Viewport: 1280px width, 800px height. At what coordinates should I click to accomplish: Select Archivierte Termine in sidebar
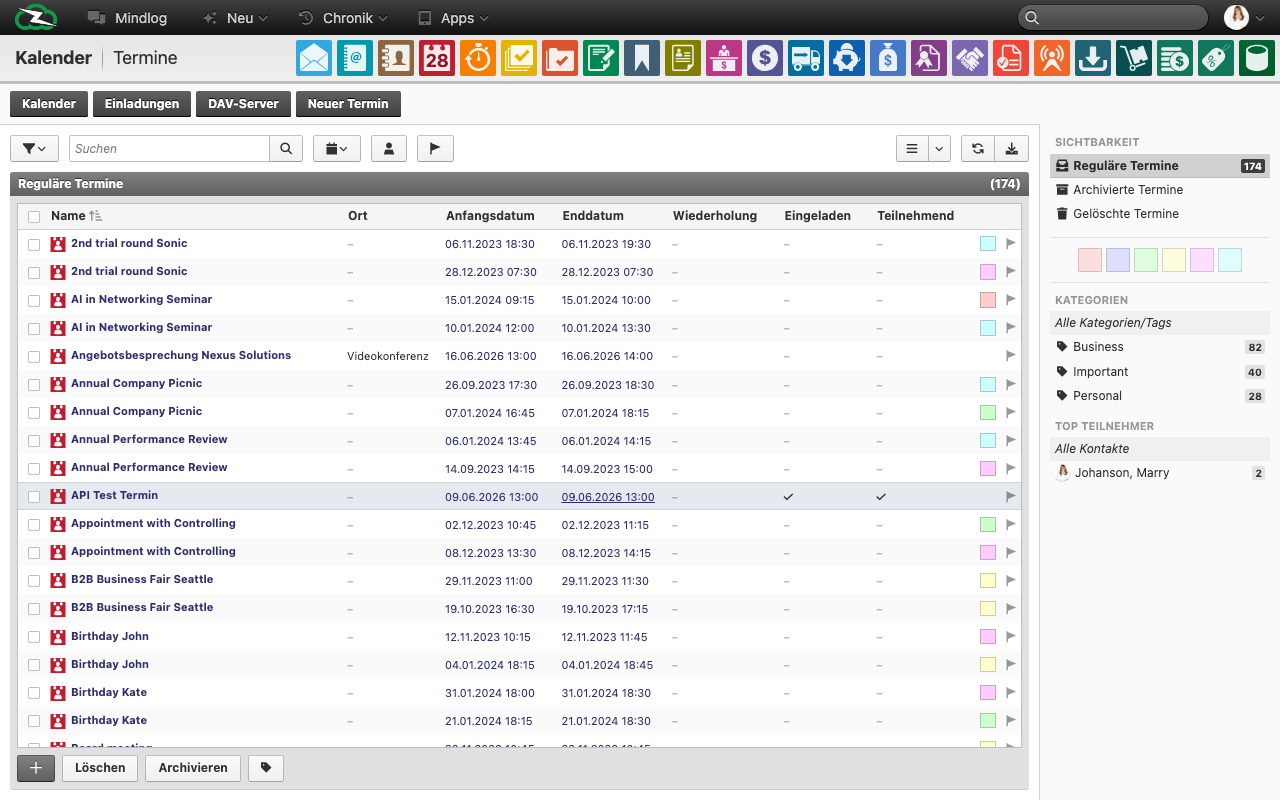pyautogui.click(x=1159, y=190)
